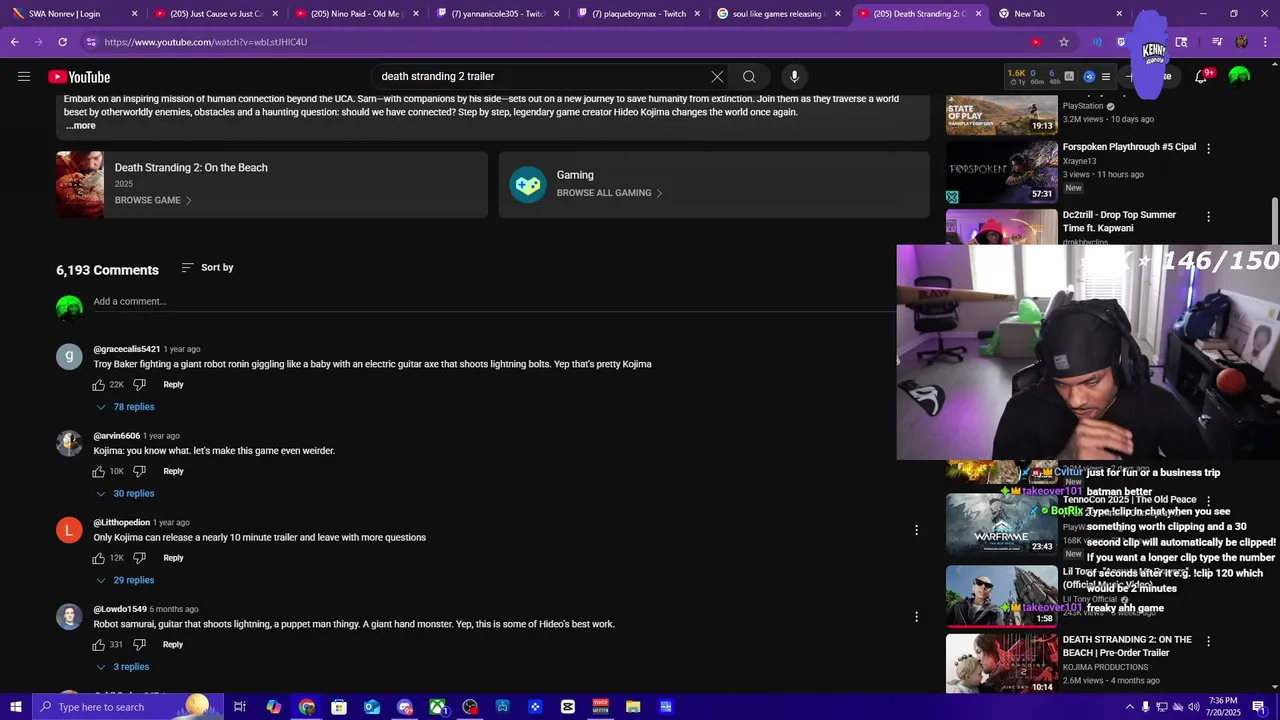The image size is (1280, 720).
Task: Open Browse Game for Death Stranding 2
Action: (153, 200)
